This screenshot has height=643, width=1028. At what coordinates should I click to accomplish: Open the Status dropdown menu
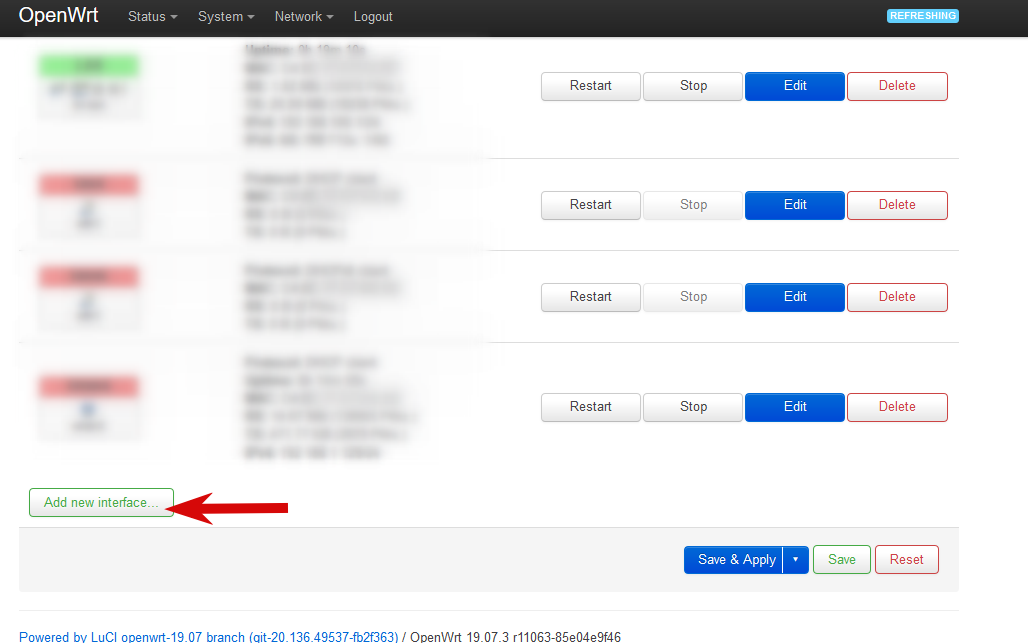152,17
